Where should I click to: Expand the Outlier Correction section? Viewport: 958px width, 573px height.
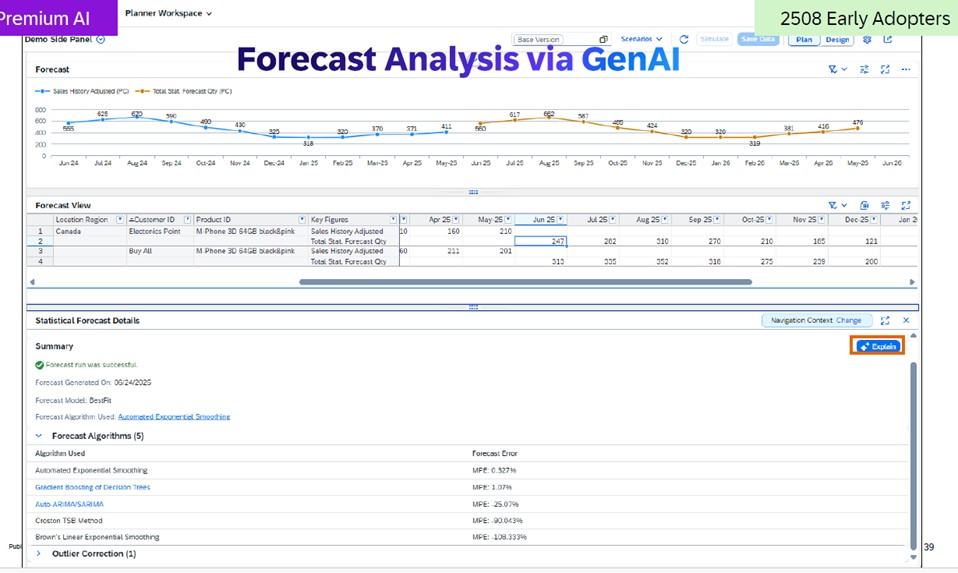click(39, 553)
